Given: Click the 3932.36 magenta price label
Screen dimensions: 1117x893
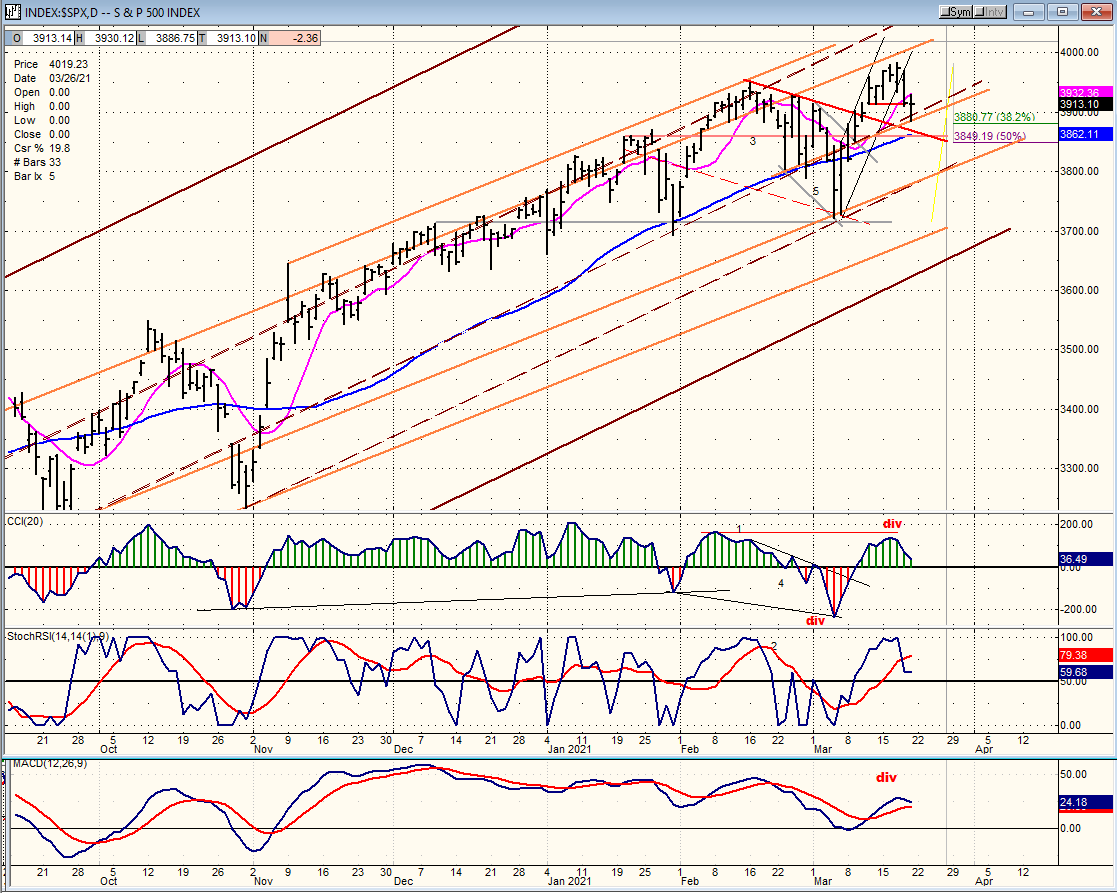Looking at the screenshot, I should [1084, 93].
